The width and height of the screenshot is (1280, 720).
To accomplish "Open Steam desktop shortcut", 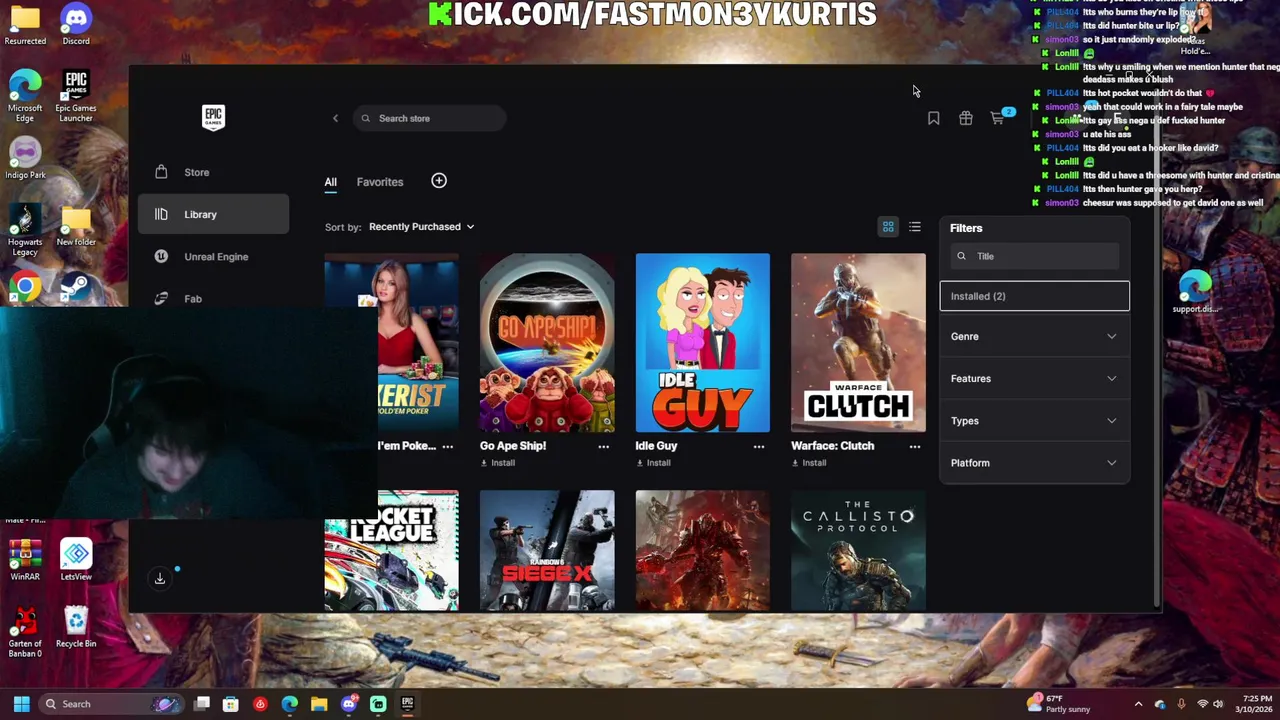I will click(76, 288).
